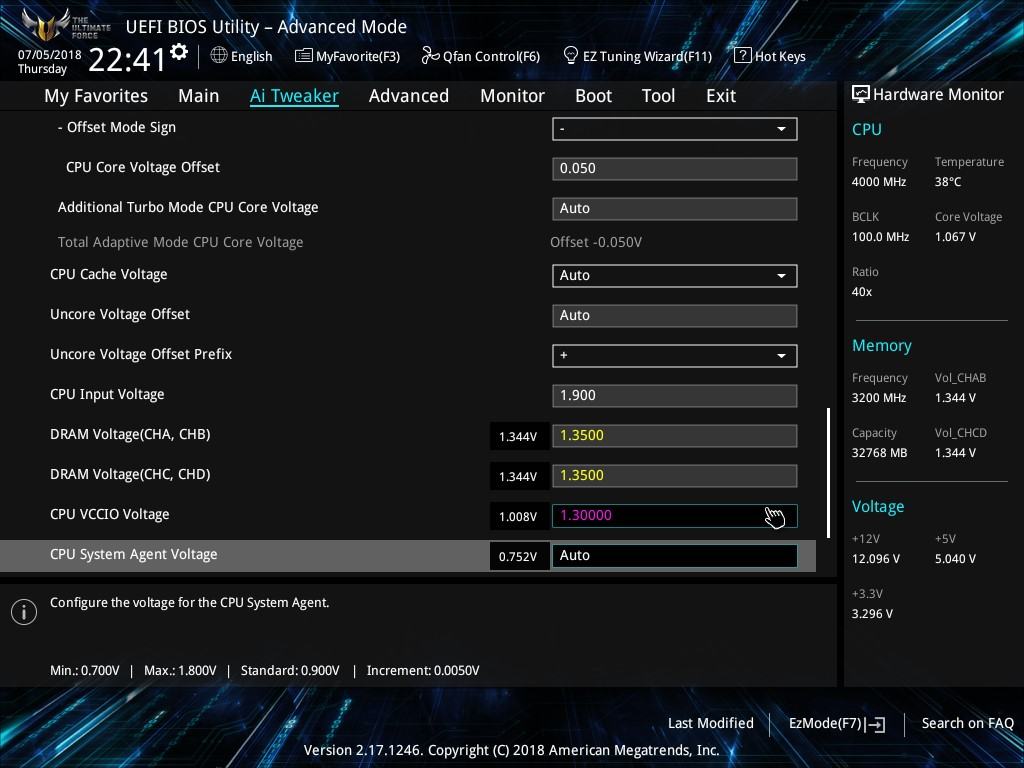Image resolution: width=1024 pixels, height=768 pixels.
Task: Click the CPU VCCIO Voltage input field
Action: tap(674, 515)
